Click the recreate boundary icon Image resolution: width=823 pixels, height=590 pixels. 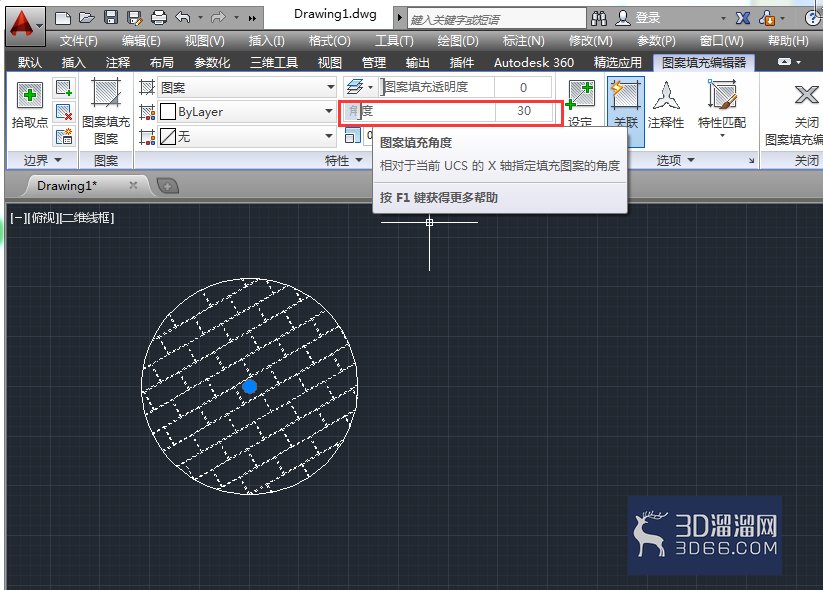coord(64,136)
